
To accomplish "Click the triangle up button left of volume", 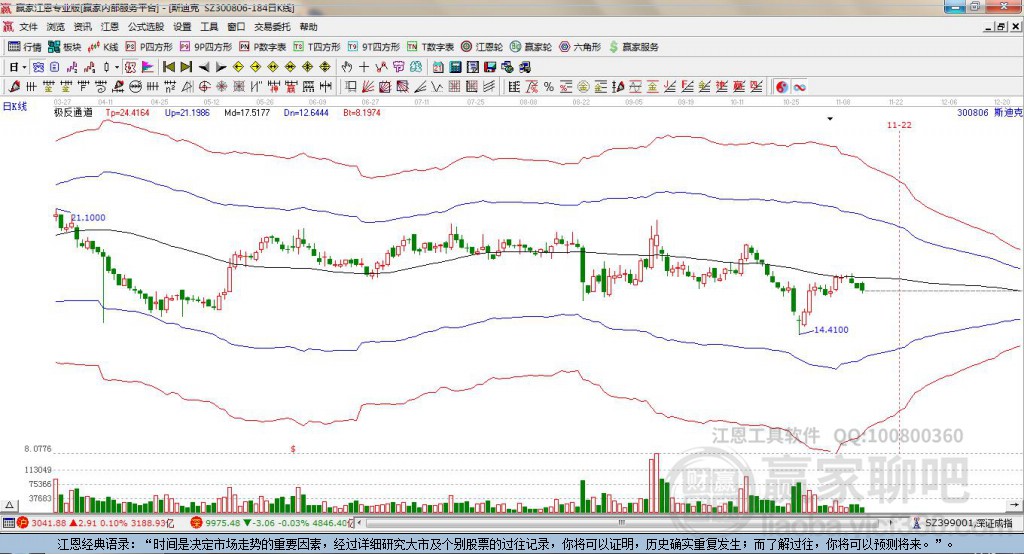I will click(x=9, y=505).
